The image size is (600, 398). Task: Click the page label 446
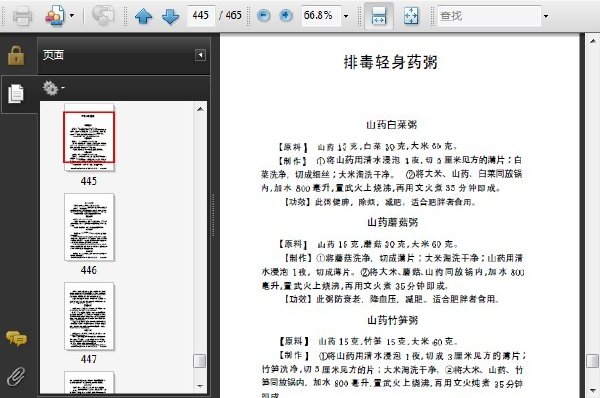coord(89,270)
